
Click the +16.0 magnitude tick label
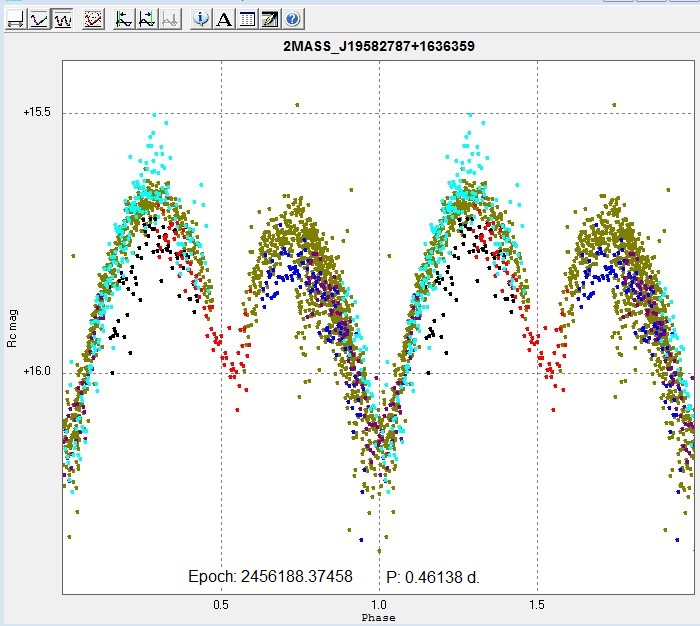point(37,371)
